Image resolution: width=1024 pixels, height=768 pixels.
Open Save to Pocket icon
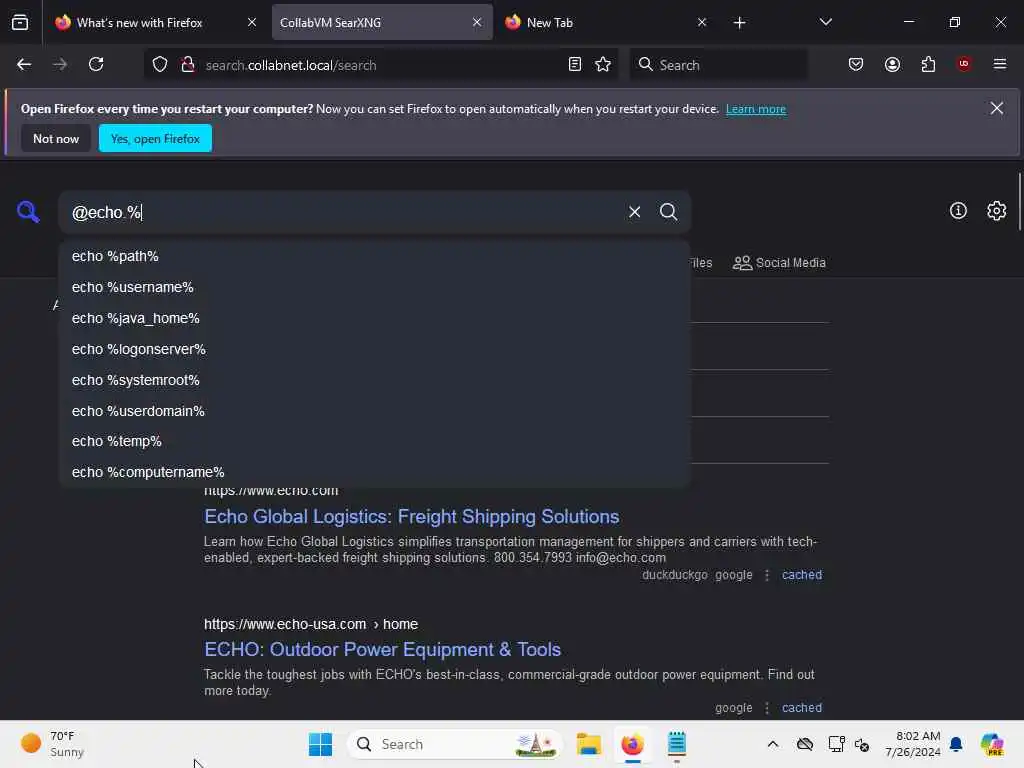coord(856,64)
